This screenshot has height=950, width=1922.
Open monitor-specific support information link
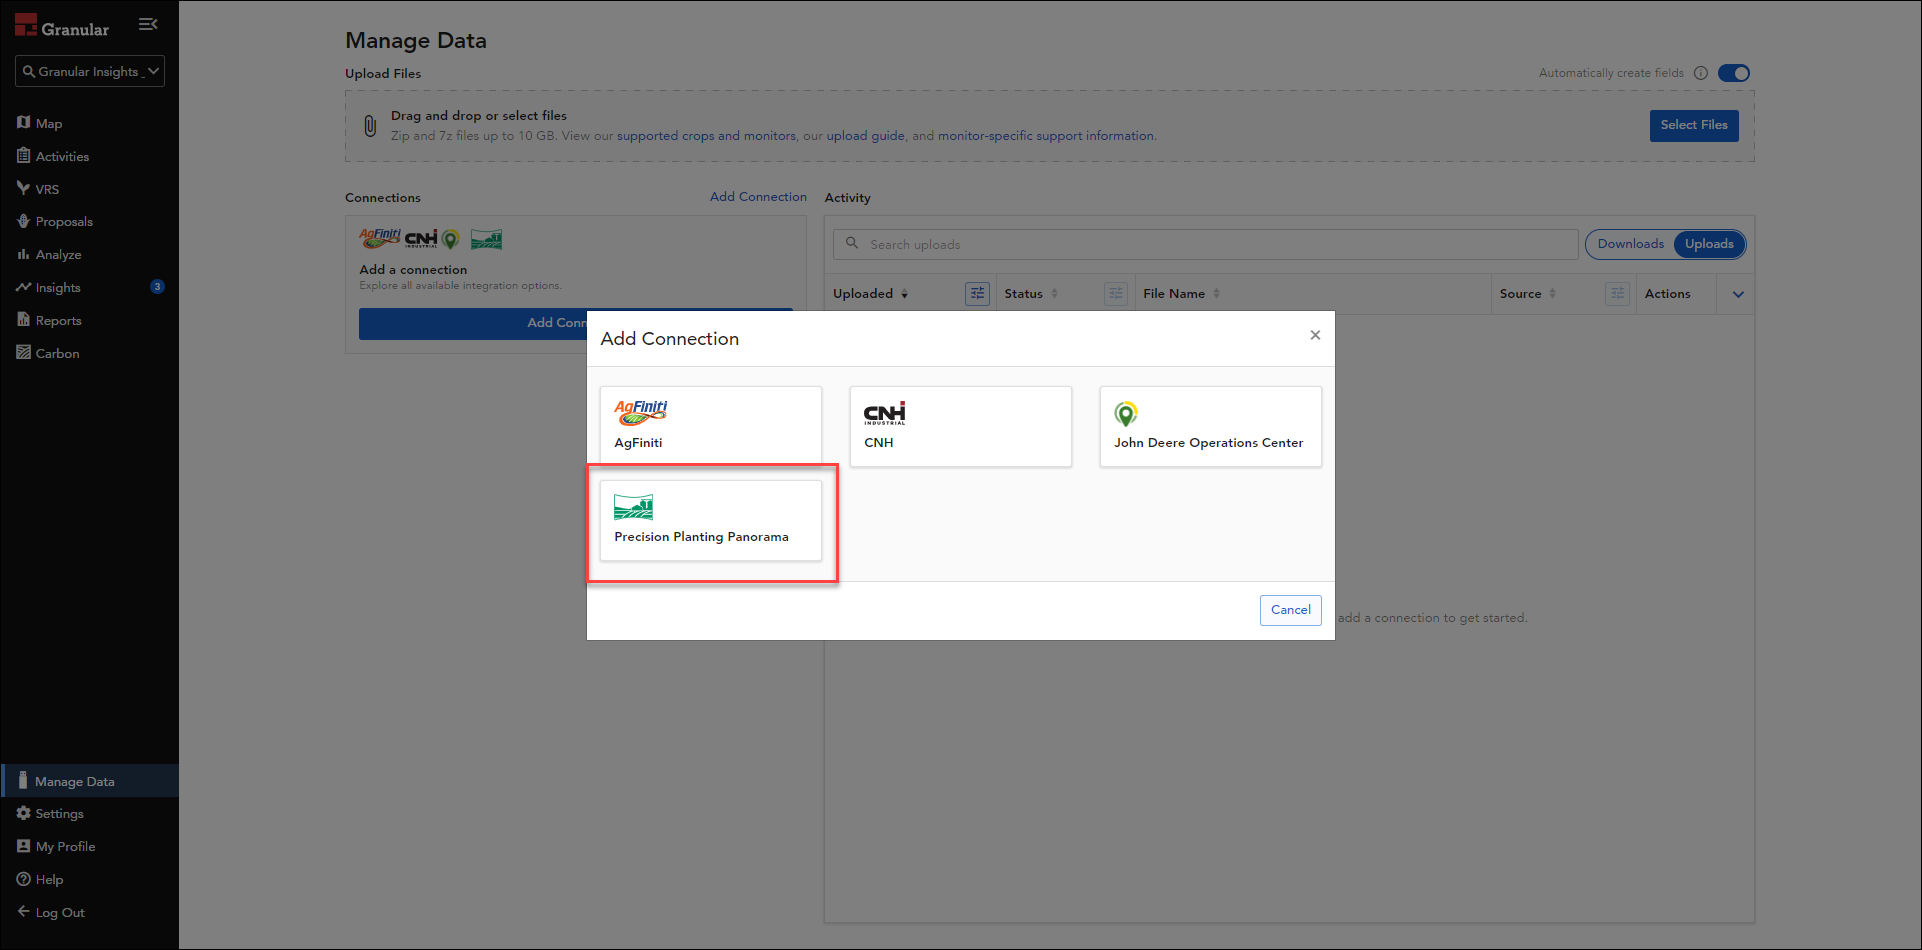tap(1046, 136)
